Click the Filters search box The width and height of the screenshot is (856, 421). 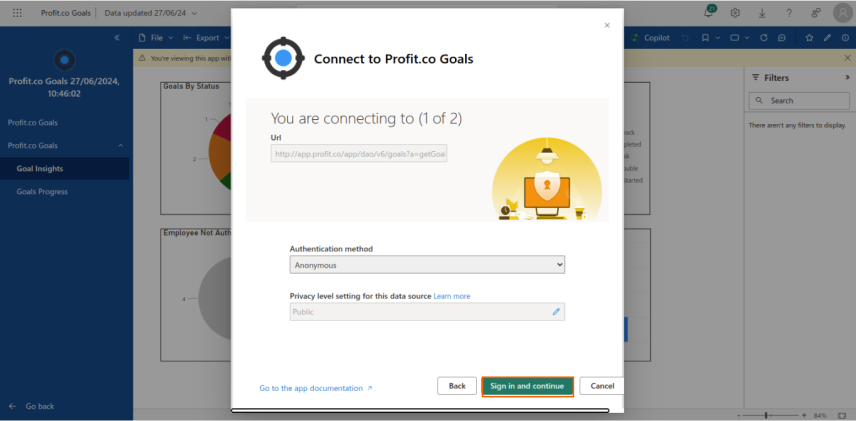click(799, 100)
